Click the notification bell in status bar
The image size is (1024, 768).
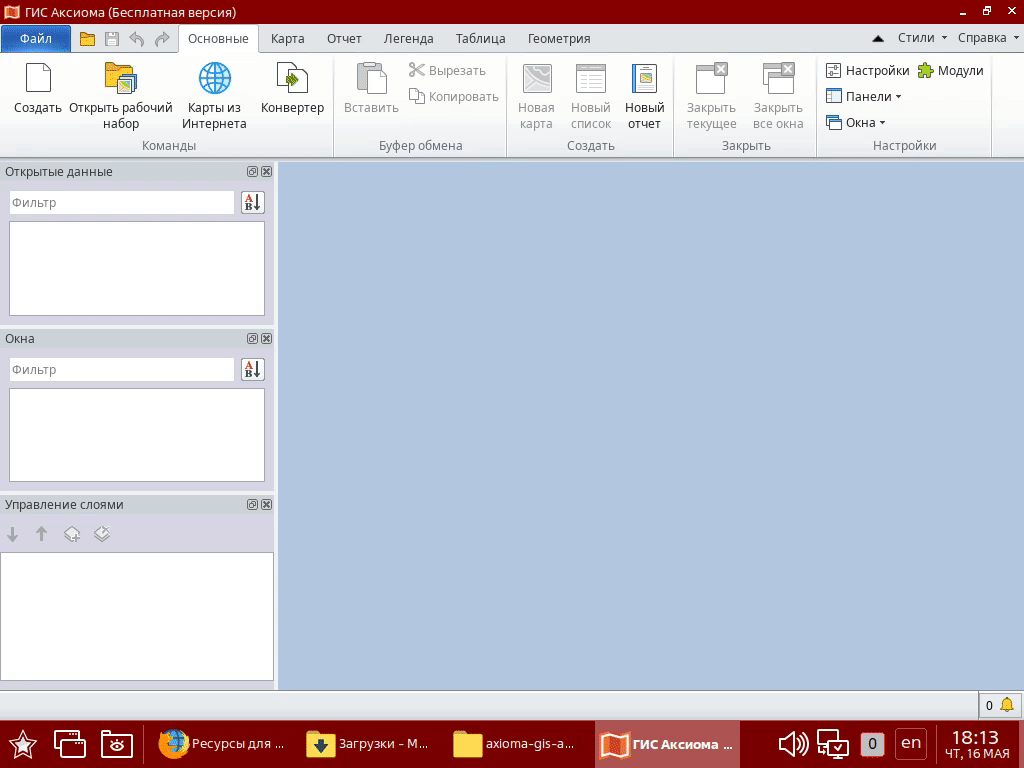[x=1007, y=705]
